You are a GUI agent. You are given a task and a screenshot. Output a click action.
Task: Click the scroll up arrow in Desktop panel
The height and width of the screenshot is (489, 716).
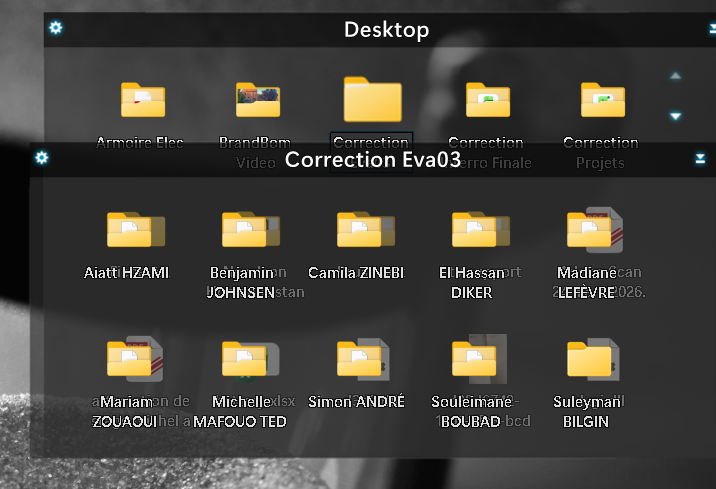675,76
